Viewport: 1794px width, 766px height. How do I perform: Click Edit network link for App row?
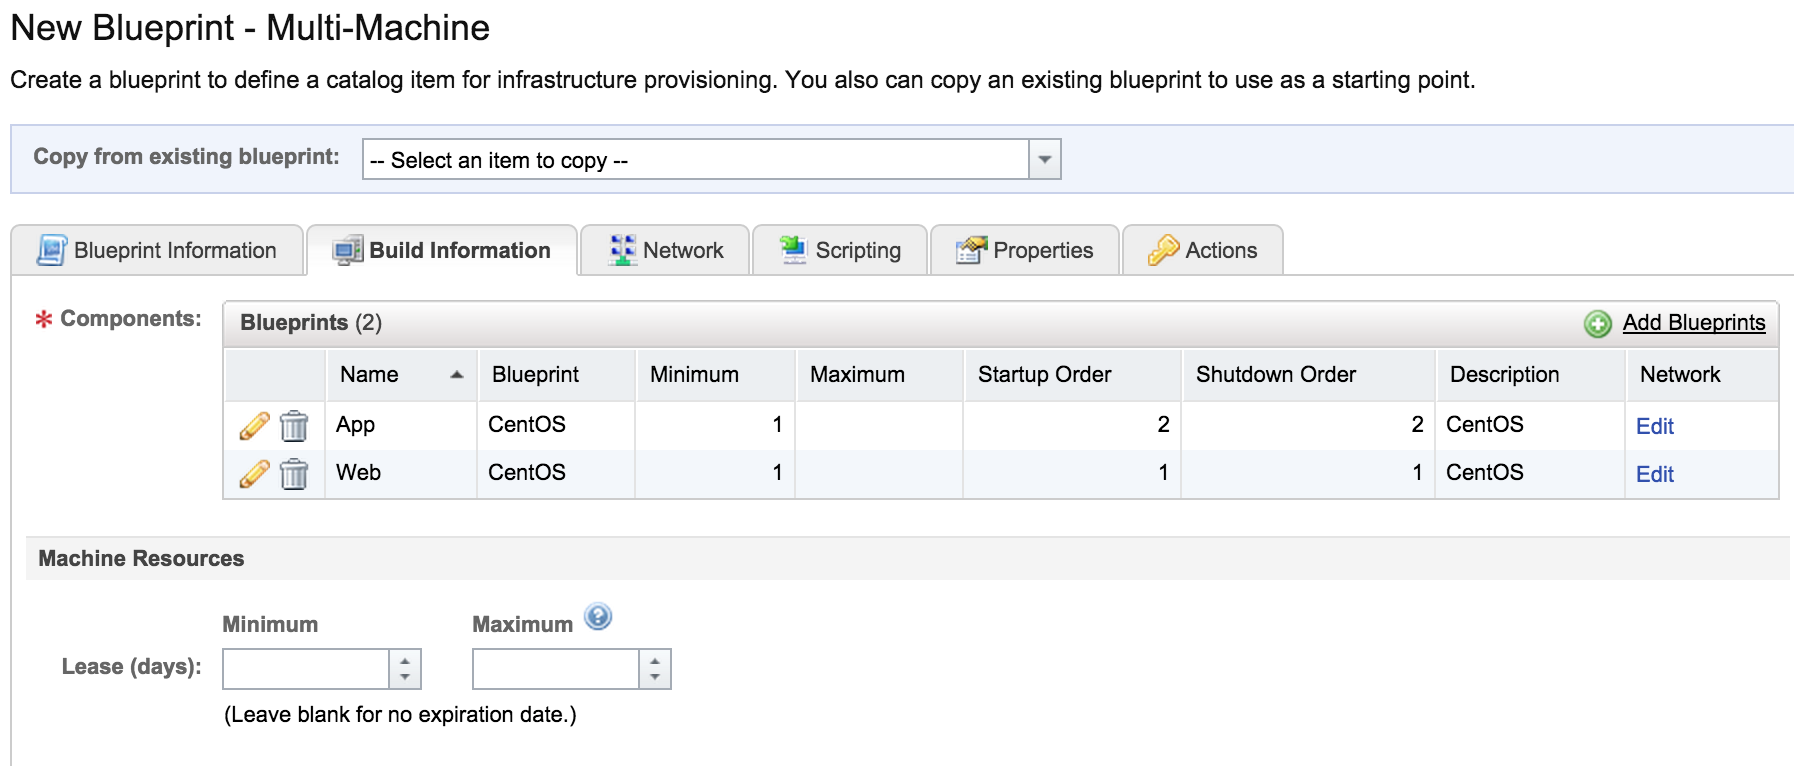[x=1654, y=426]
